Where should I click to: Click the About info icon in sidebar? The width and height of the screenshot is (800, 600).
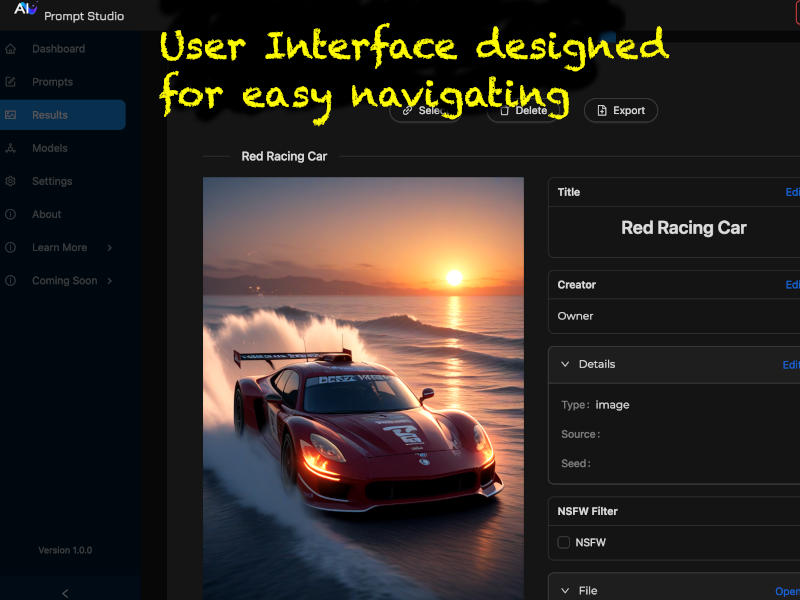(x=11, y=214)
